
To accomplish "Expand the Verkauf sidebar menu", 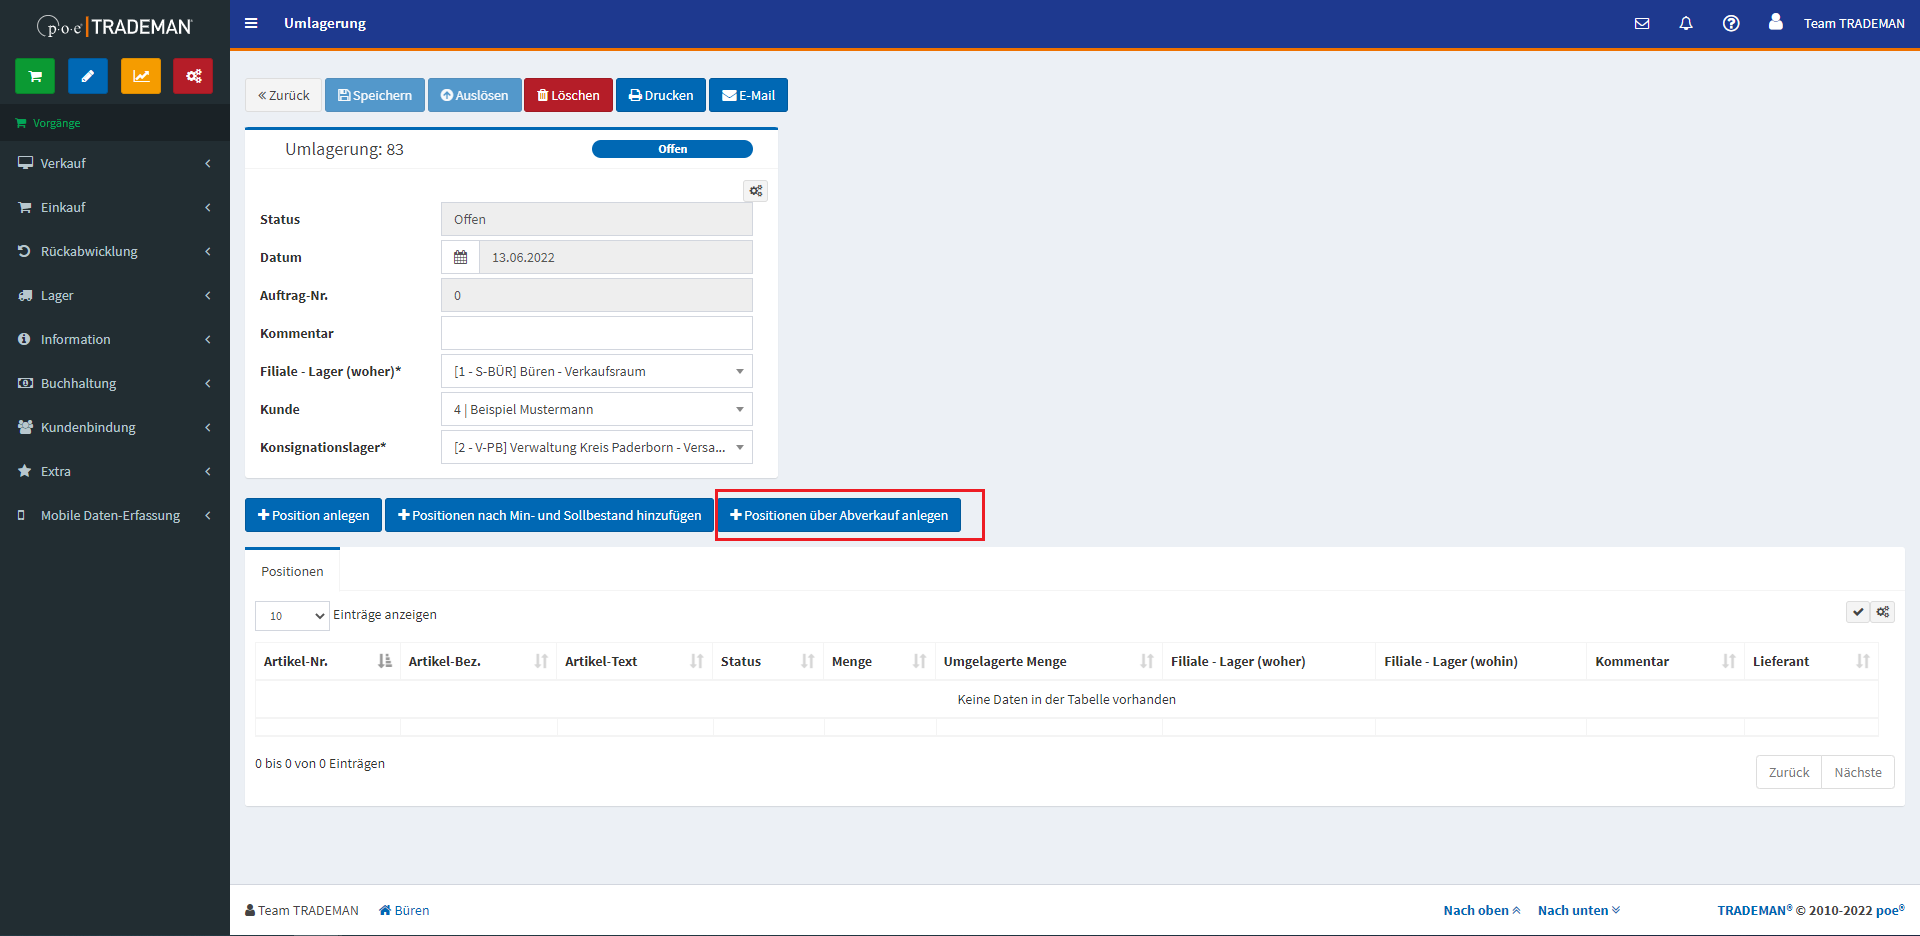I will 115,163.
